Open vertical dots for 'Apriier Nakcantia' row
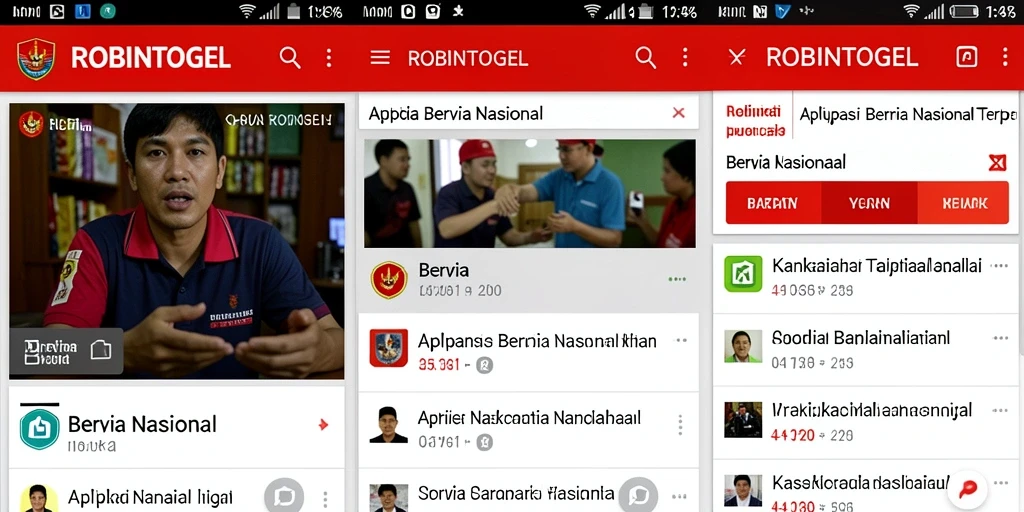This screenshot has width=1024, height=512. point(680,425)
